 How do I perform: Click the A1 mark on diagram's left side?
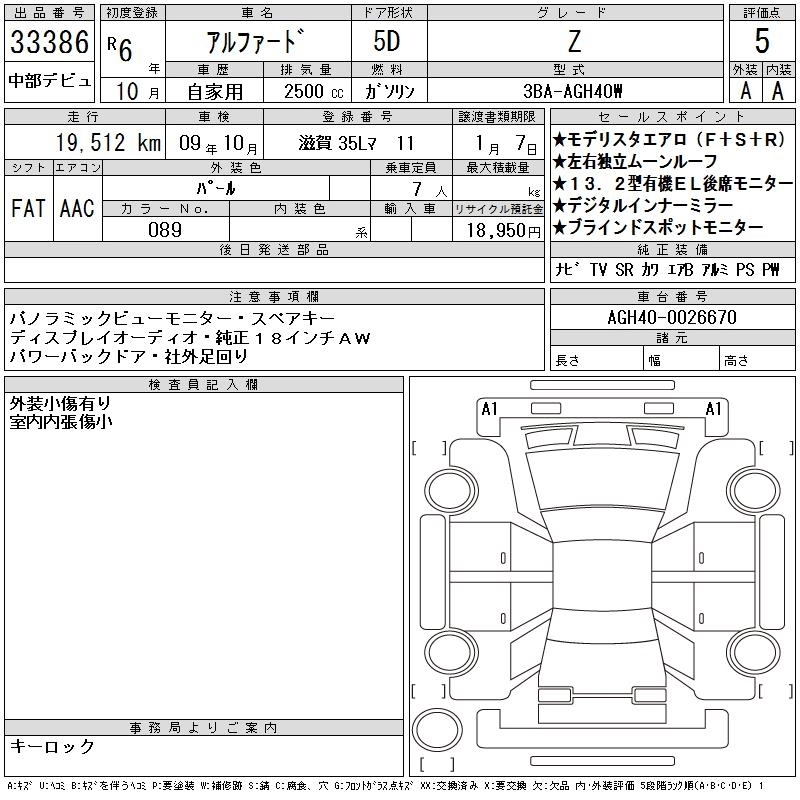489,409
